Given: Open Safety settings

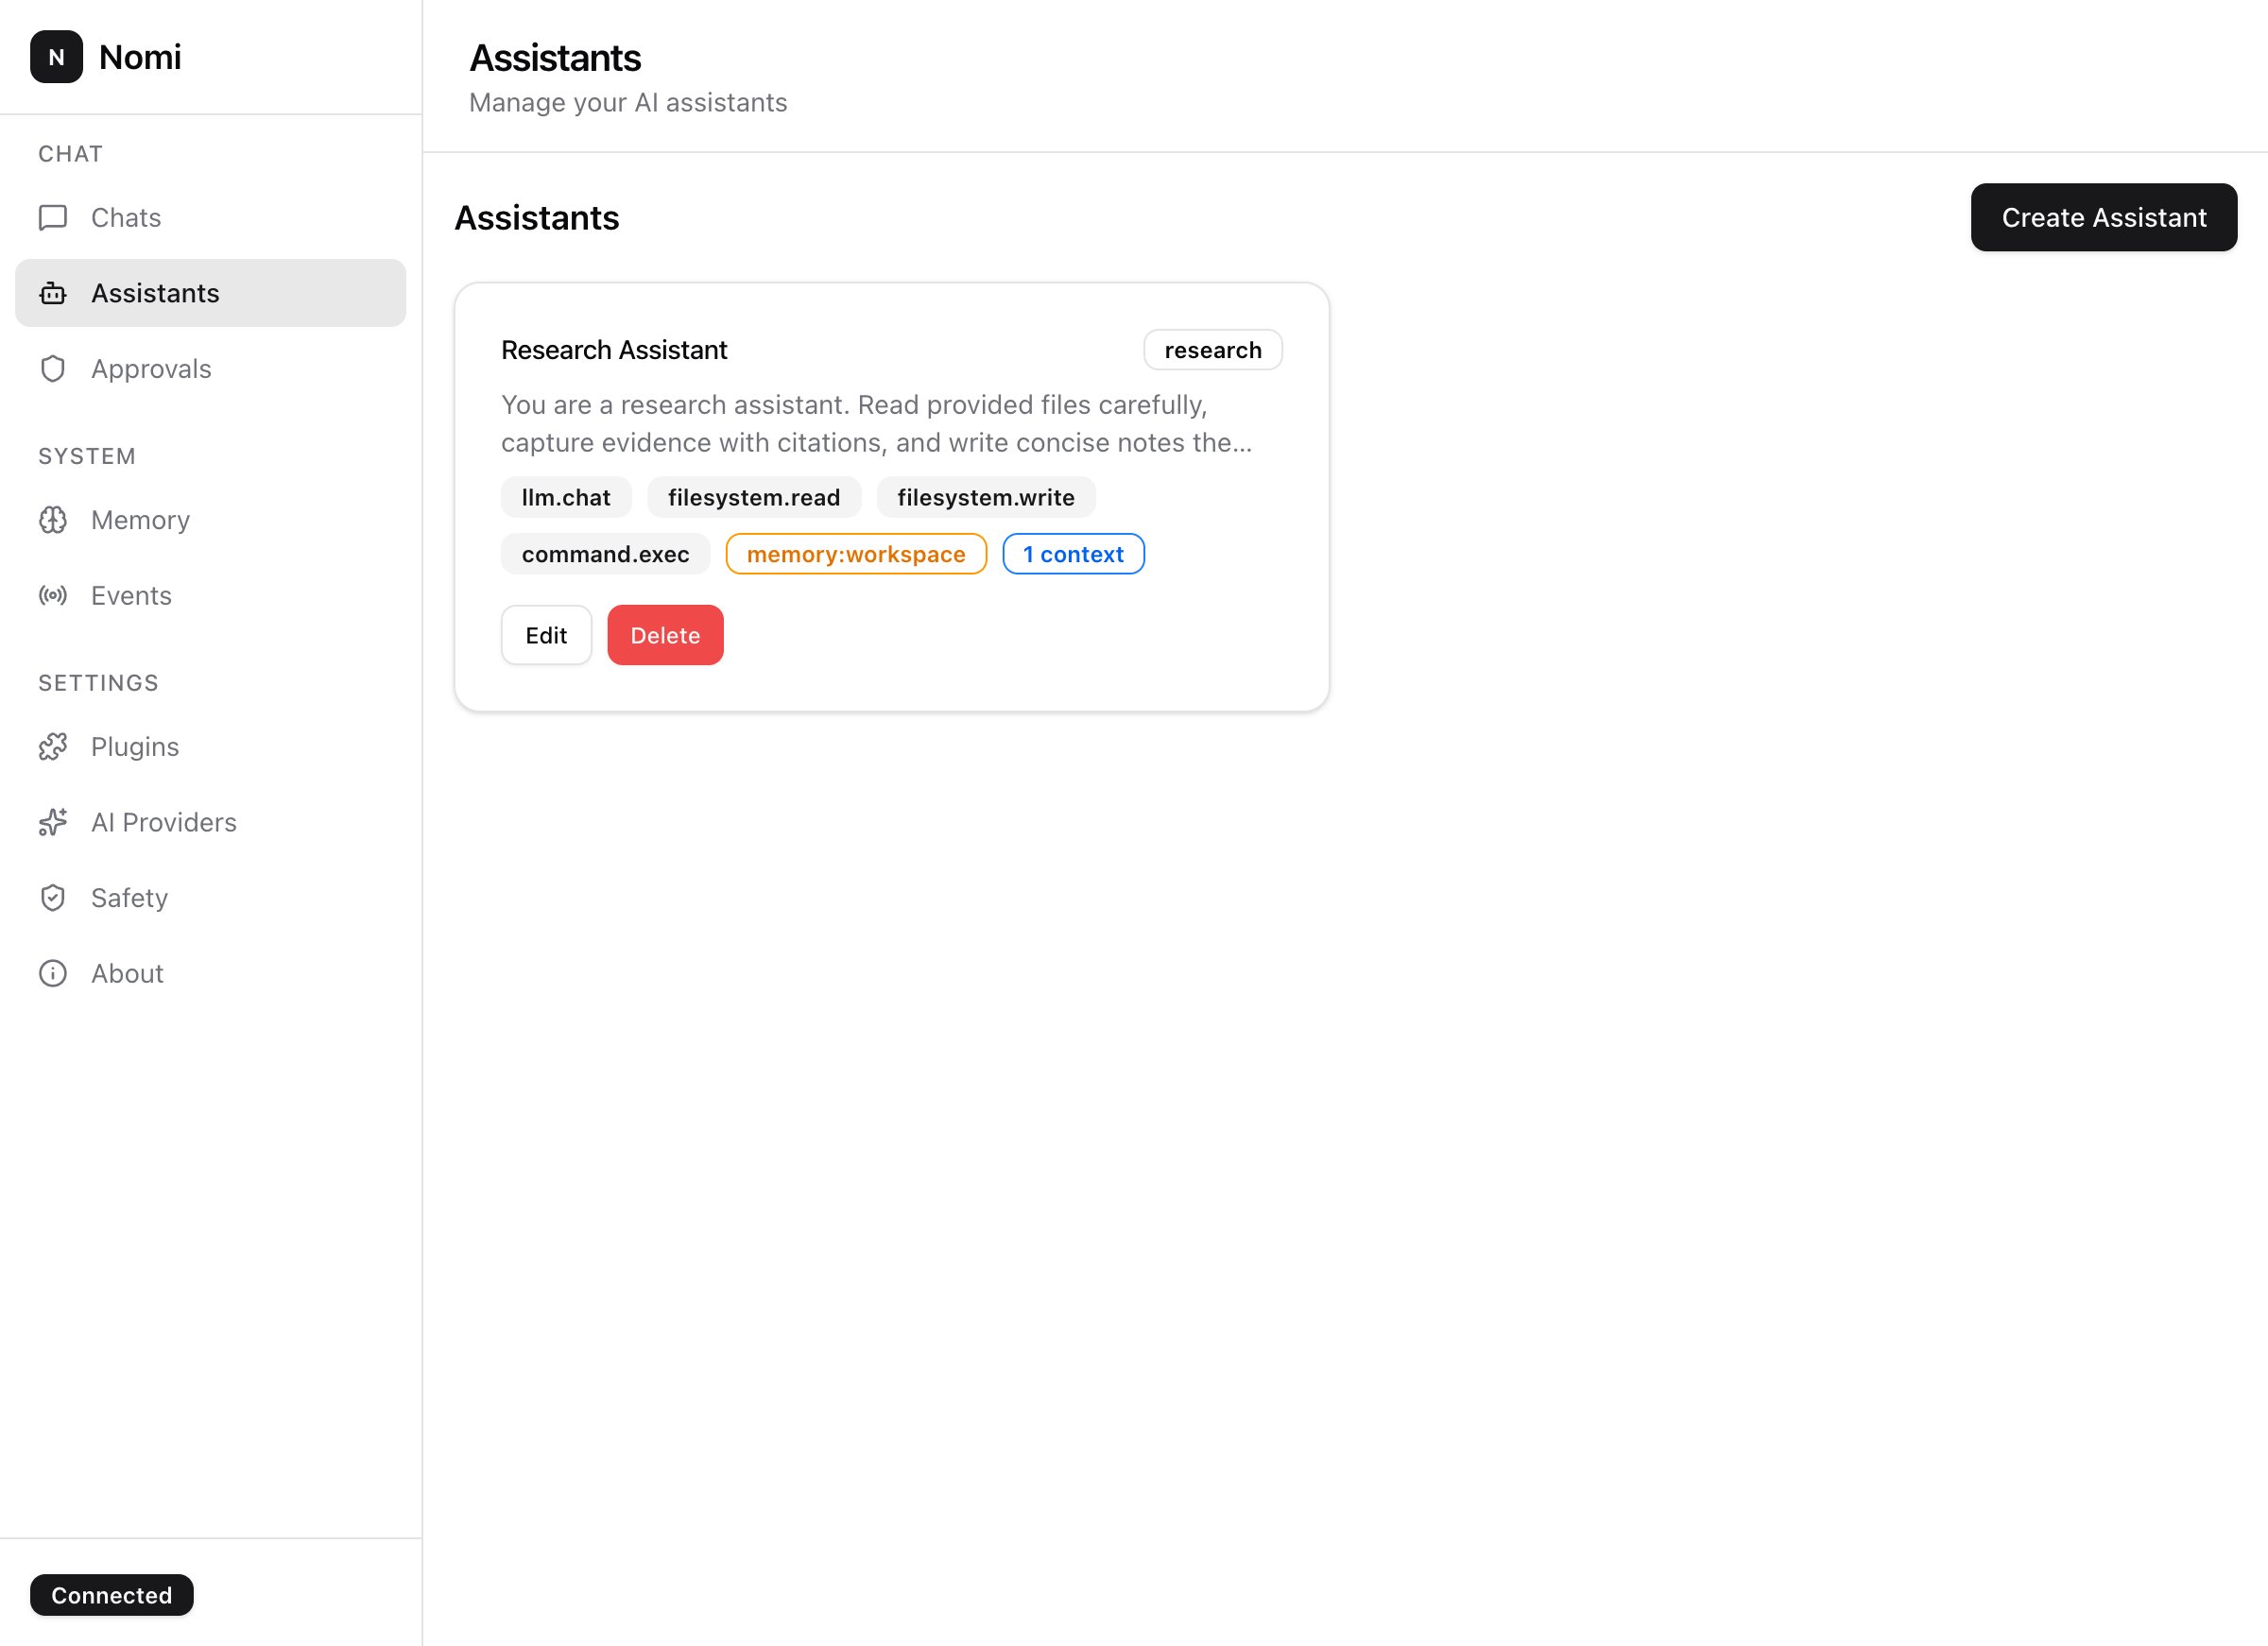Looking at the screenshot, I should (x=211, y=897).
